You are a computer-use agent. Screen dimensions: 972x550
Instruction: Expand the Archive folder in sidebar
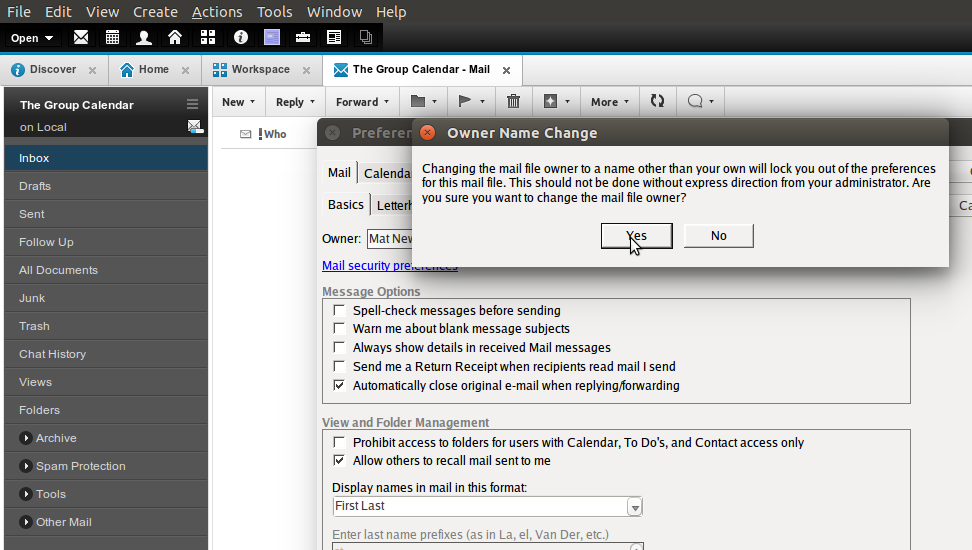26,438
